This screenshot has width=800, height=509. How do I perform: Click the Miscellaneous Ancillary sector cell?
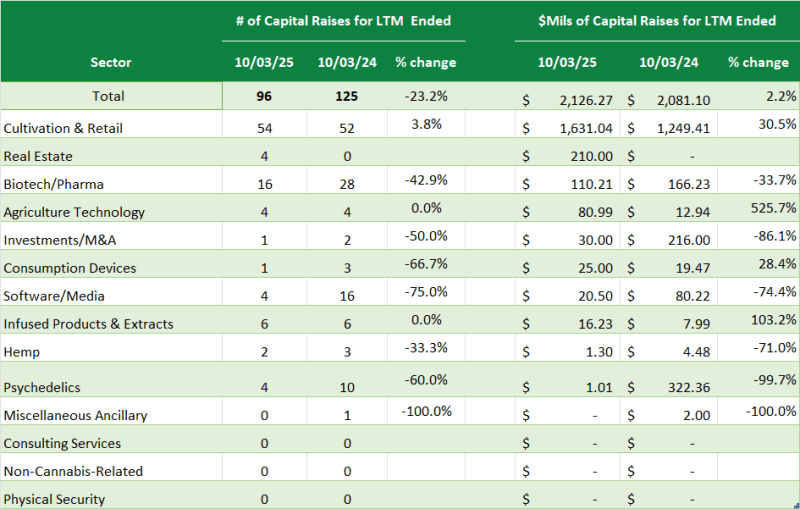(x=76, y=415)
